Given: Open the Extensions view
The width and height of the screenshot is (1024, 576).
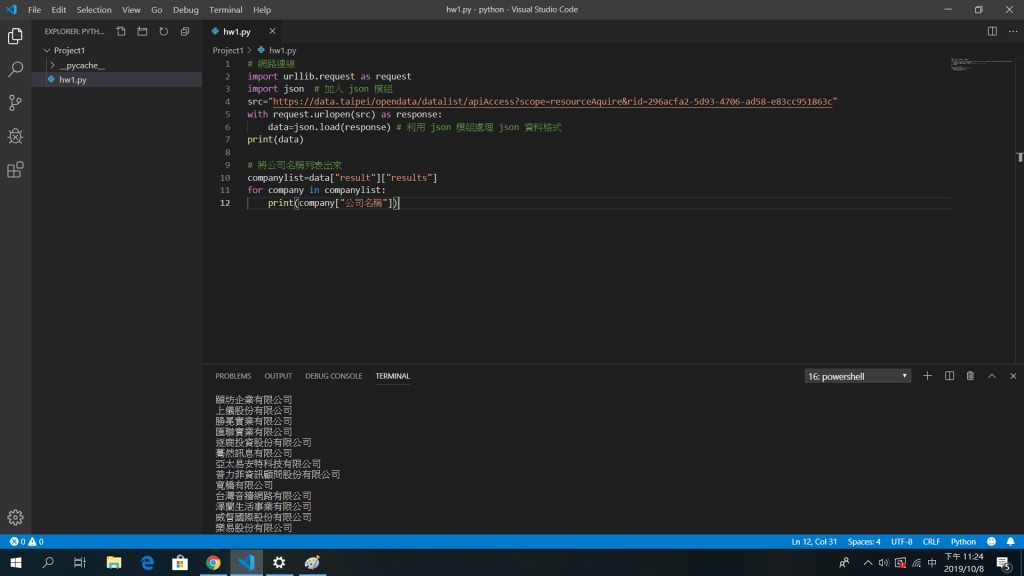Looking at the screenshot, I should [15, 170].
